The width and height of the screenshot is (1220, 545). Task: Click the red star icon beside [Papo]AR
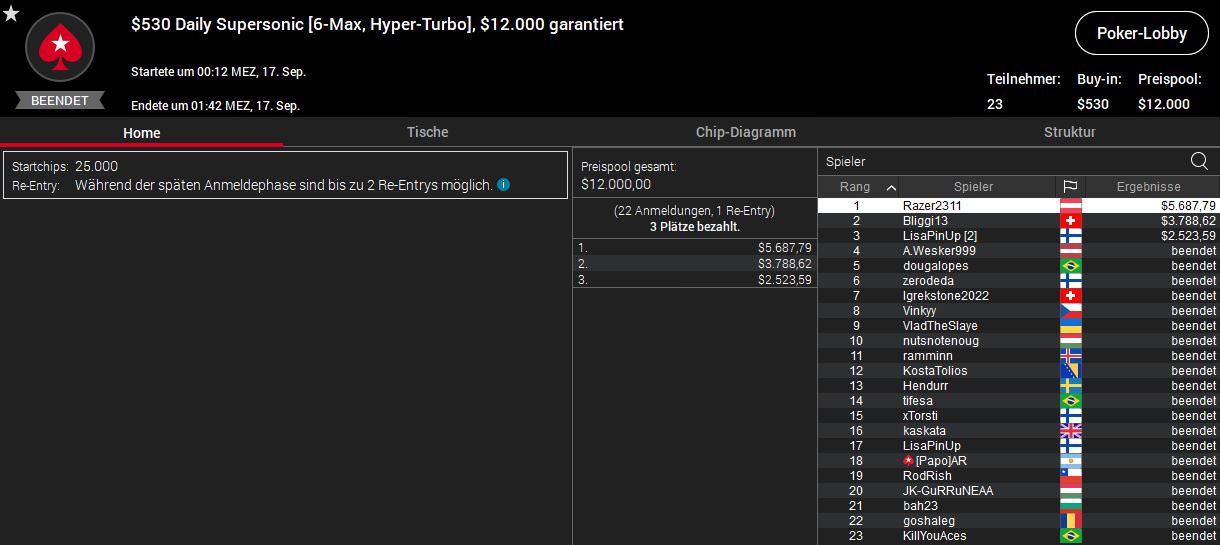[x=908, y=461]
